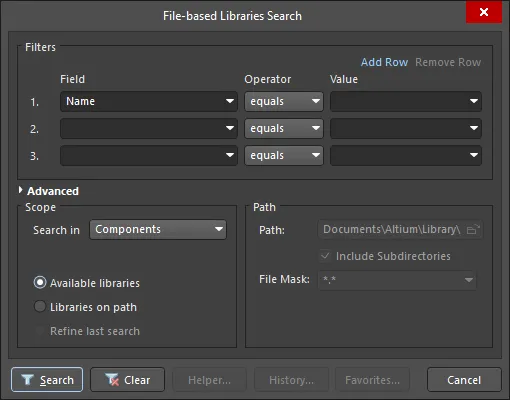Open the row 2 Value dropdown arrow
The height and width of the screenshot is (400, 510).
473,128
